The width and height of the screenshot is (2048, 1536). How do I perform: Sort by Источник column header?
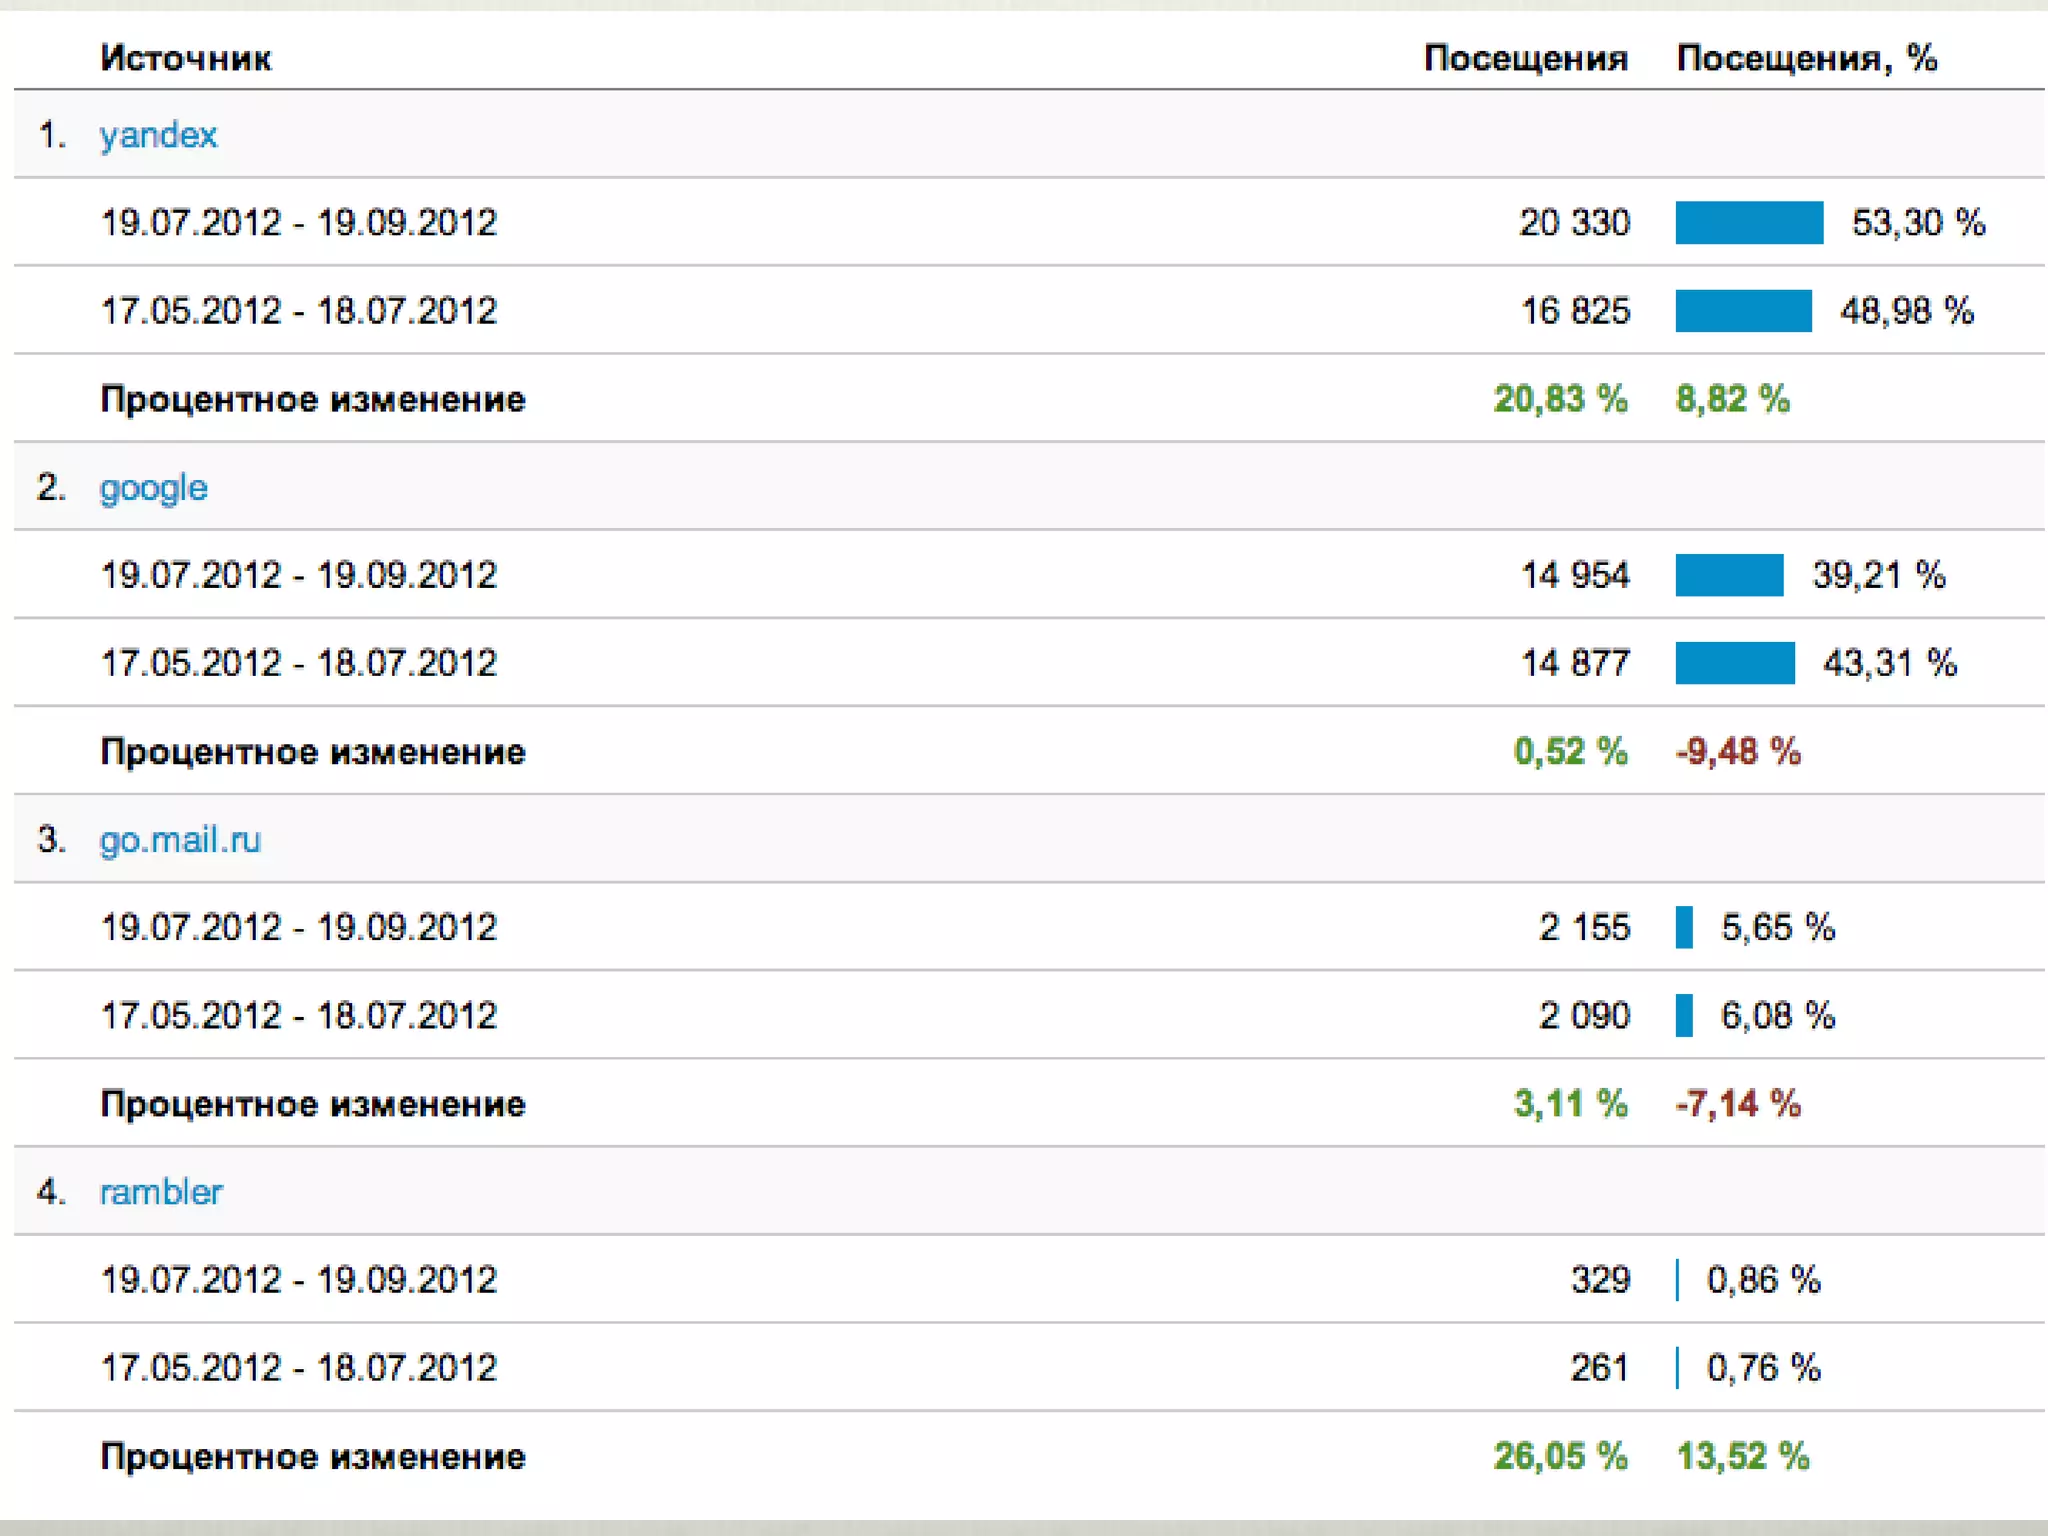click(x=186, y=58)
